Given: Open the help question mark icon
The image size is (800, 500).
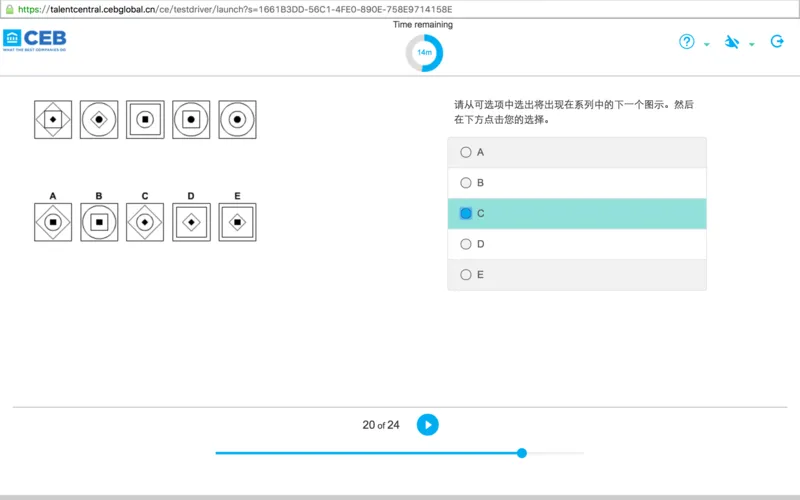Looking at the screenshot, I should [687, 41].
